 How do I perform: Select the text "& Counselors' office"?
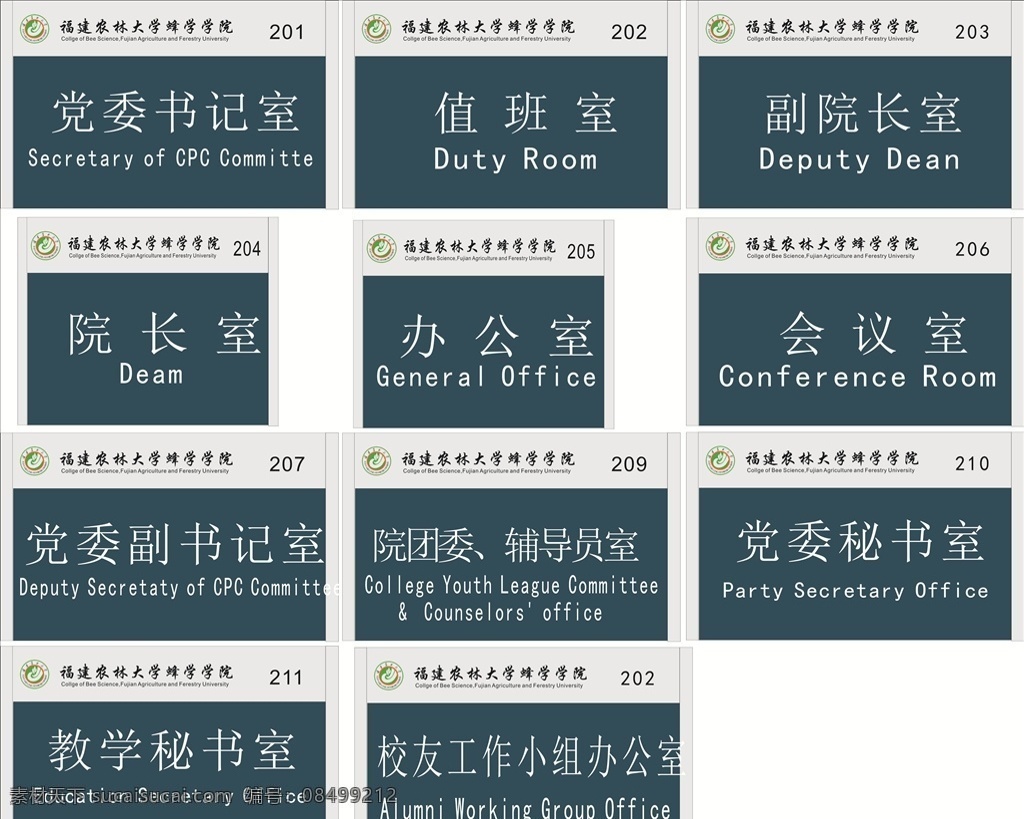click(500, 612)
